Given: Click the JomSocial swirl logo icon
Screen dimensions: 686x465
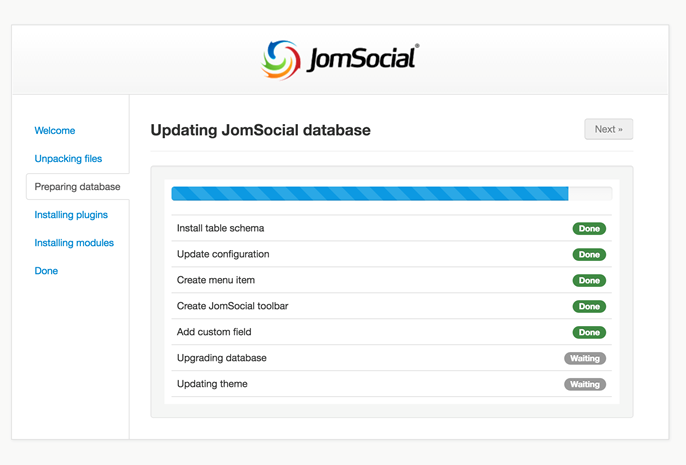Looking at the screenshot, I should 280,60.
